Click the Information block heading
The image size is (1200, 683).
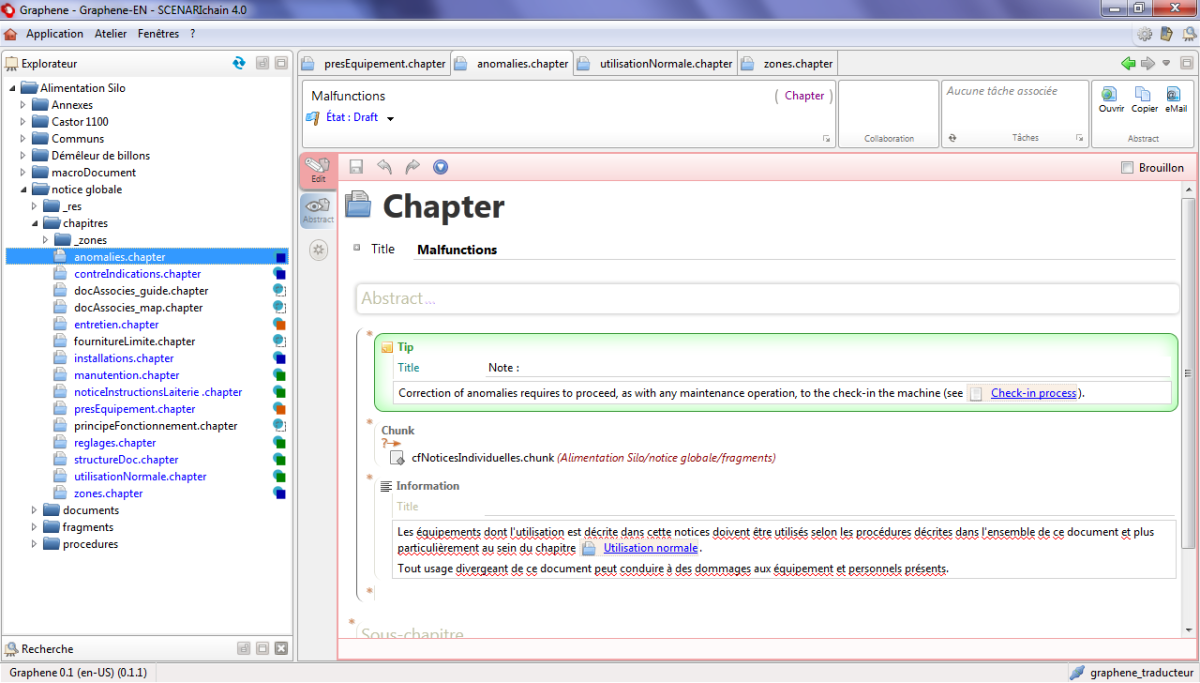pyautogui.click(x=427, y=486)
